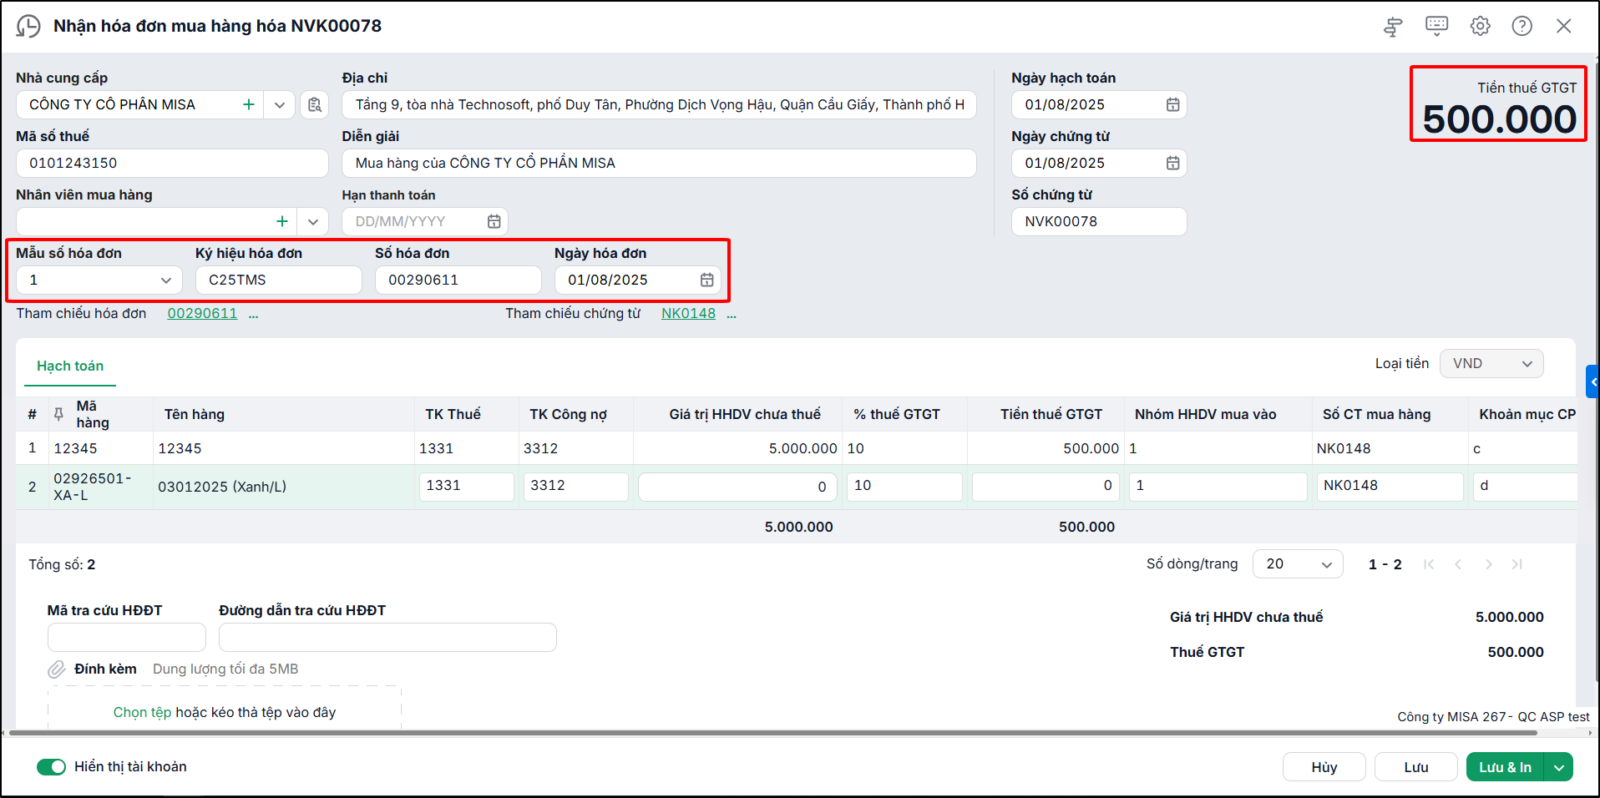This screenshot has width=1600, height=798.
Task: Open the Mẫu số hóa đơn dropdown
Action: (x=99, y=280)
